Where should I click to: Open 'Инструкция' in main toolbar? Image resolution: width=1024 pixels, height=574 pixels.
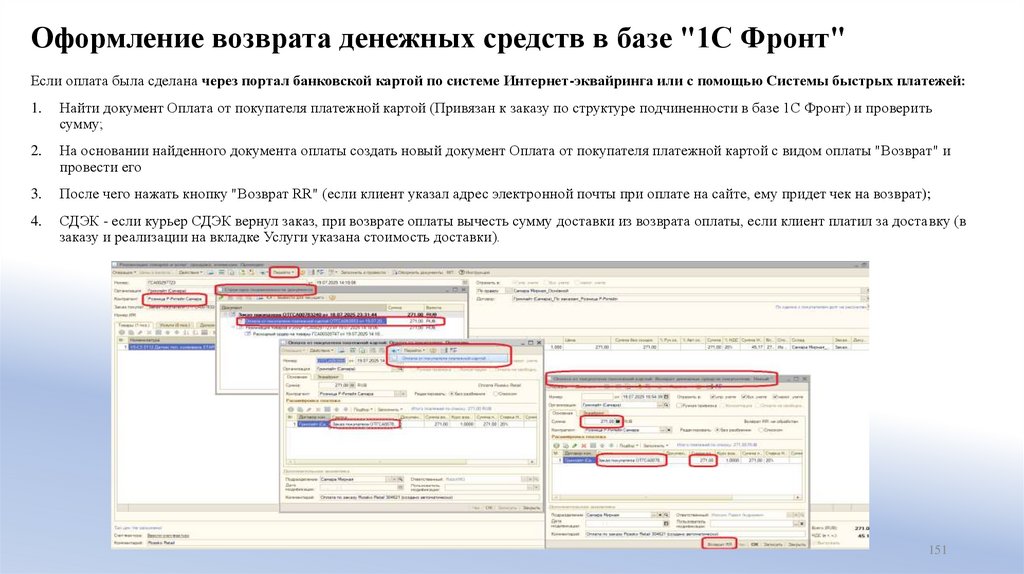[475, 272]
